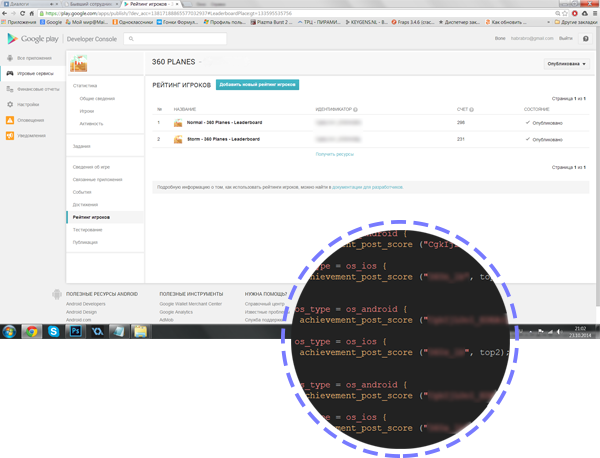Click the help icon next to Идентификатор column
600x458 pixels.
coord(355,110)
